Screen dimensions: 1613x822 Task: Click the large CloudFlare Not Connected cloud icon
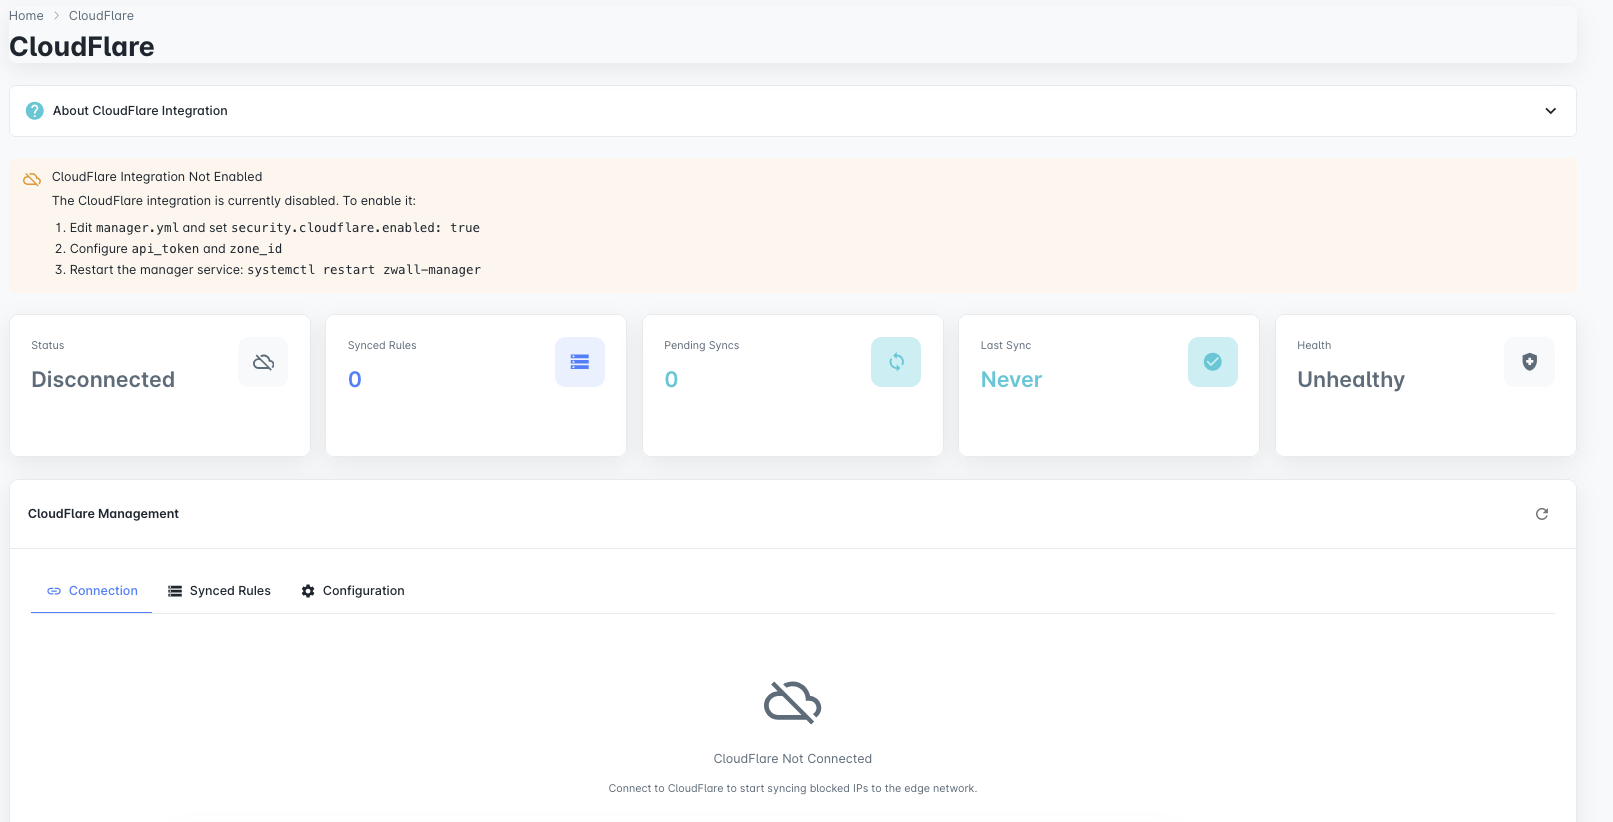pyautogui.click(x=793, y=702)
